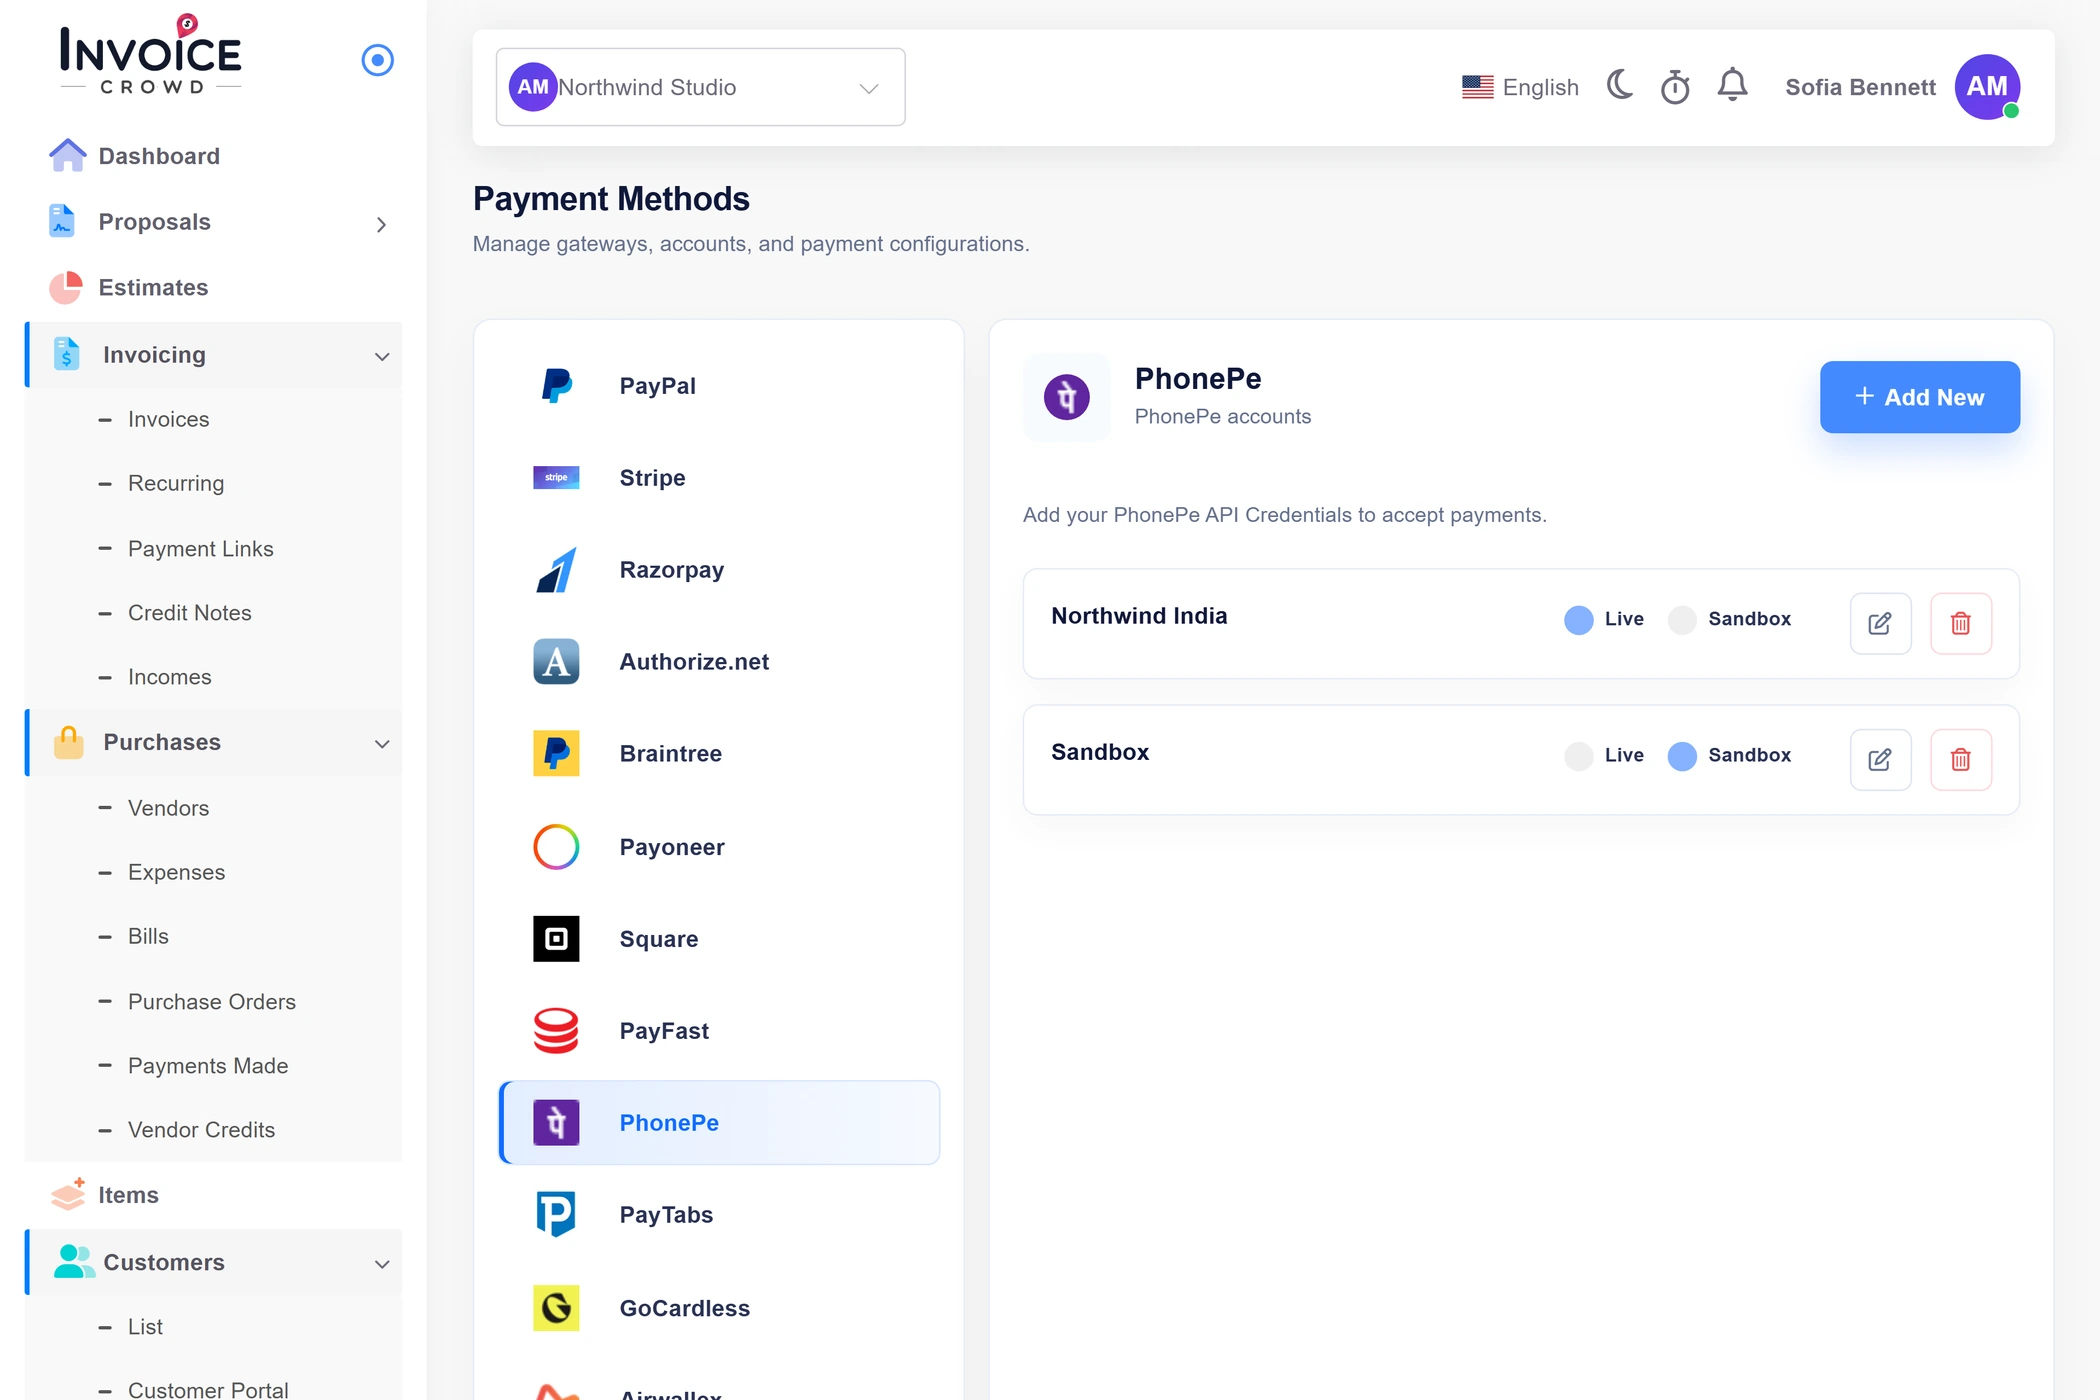The image size is (2100, 1400).
Task: Open Dashboard home icon
Action: (67, 156)
